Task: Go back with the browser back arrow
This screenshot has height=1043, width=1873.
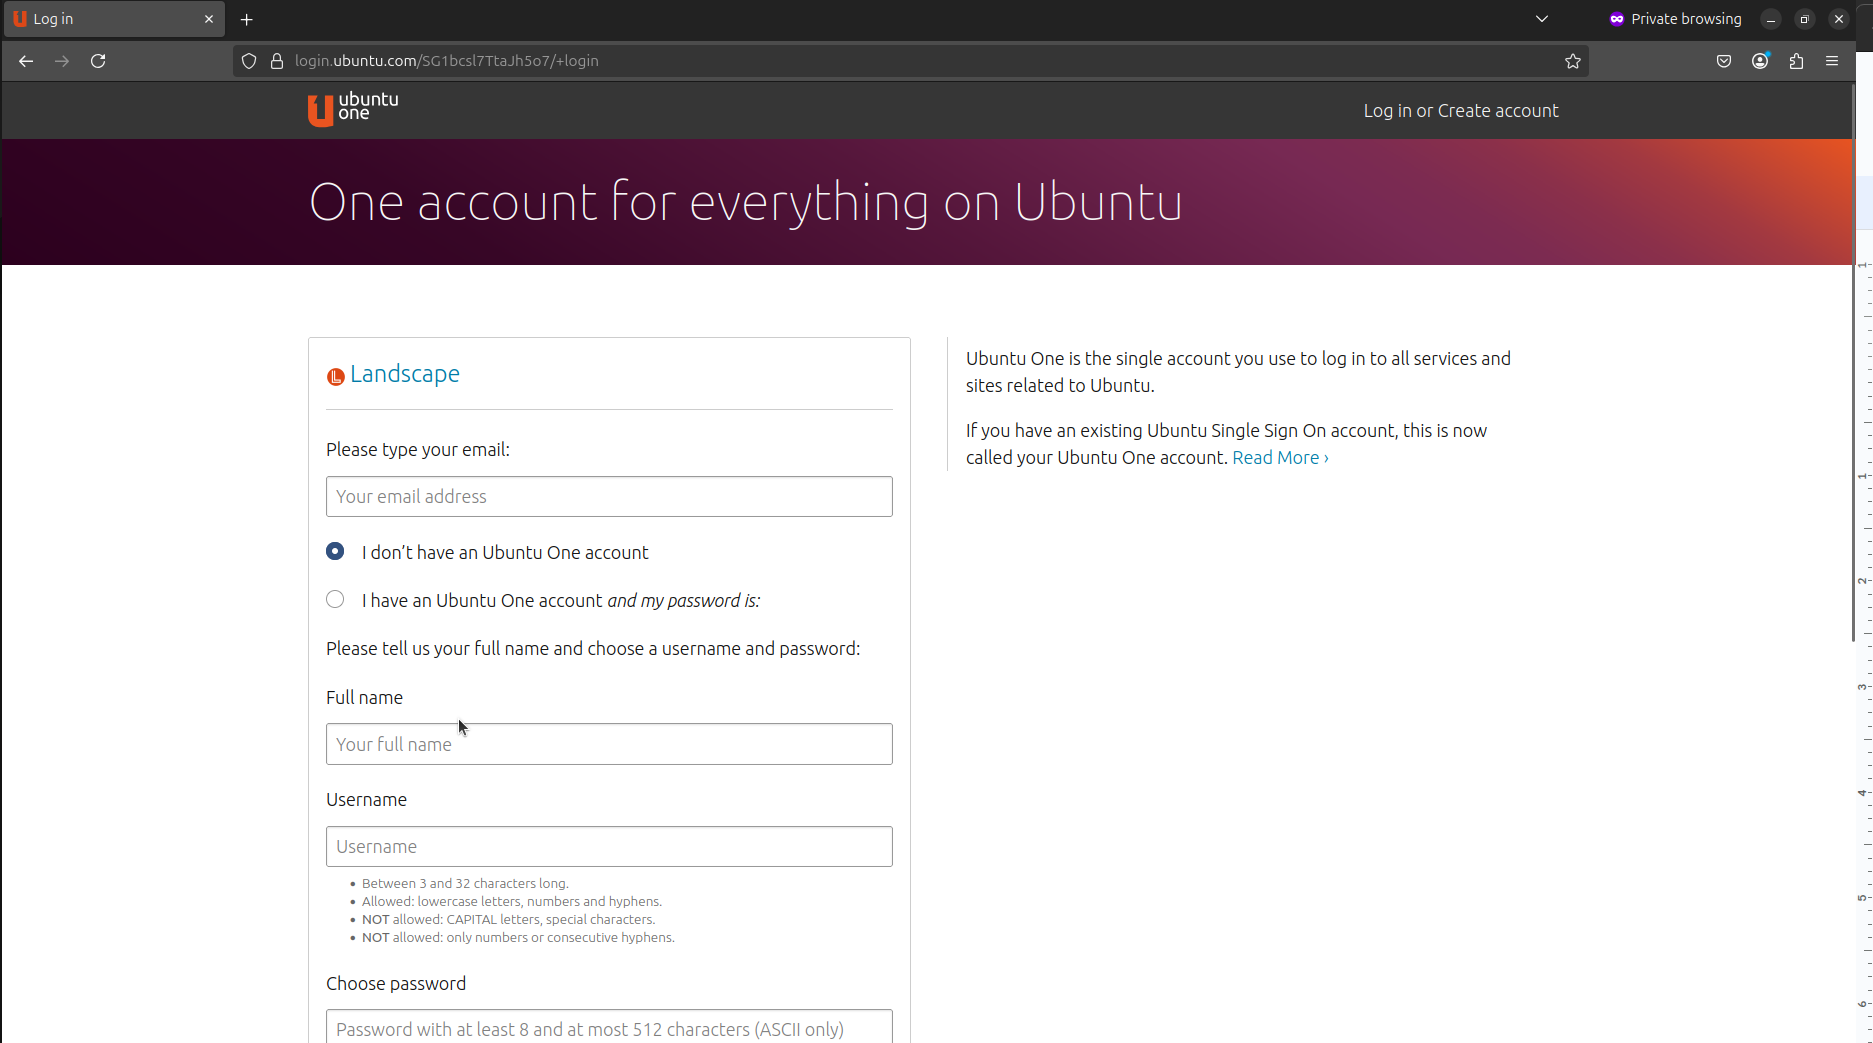Action: click(26, 61)
